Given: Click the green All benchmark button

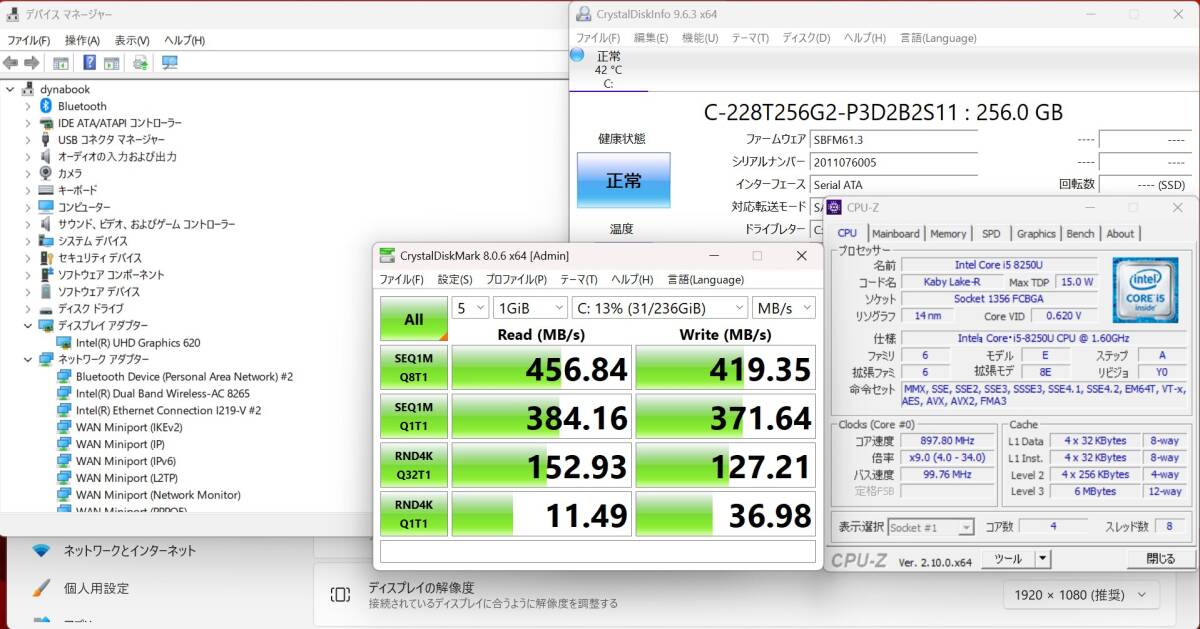Looking at the screenshot, I should 414,319.
